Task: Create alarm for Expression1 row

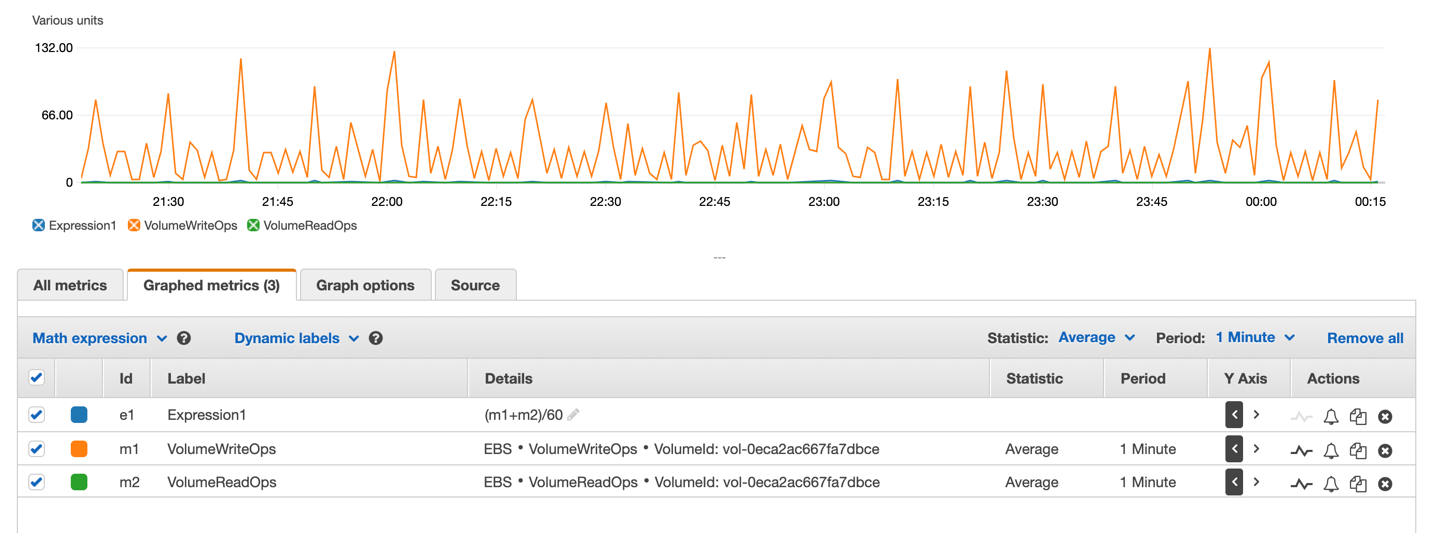Action: pyautogui.click(x=1331, y=416)
